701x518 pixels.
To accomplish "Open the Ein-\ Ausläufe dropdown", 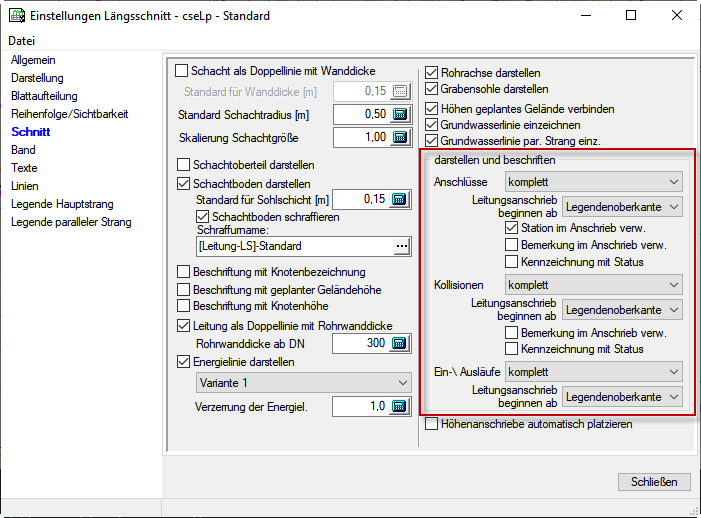I will coord(594,371).
